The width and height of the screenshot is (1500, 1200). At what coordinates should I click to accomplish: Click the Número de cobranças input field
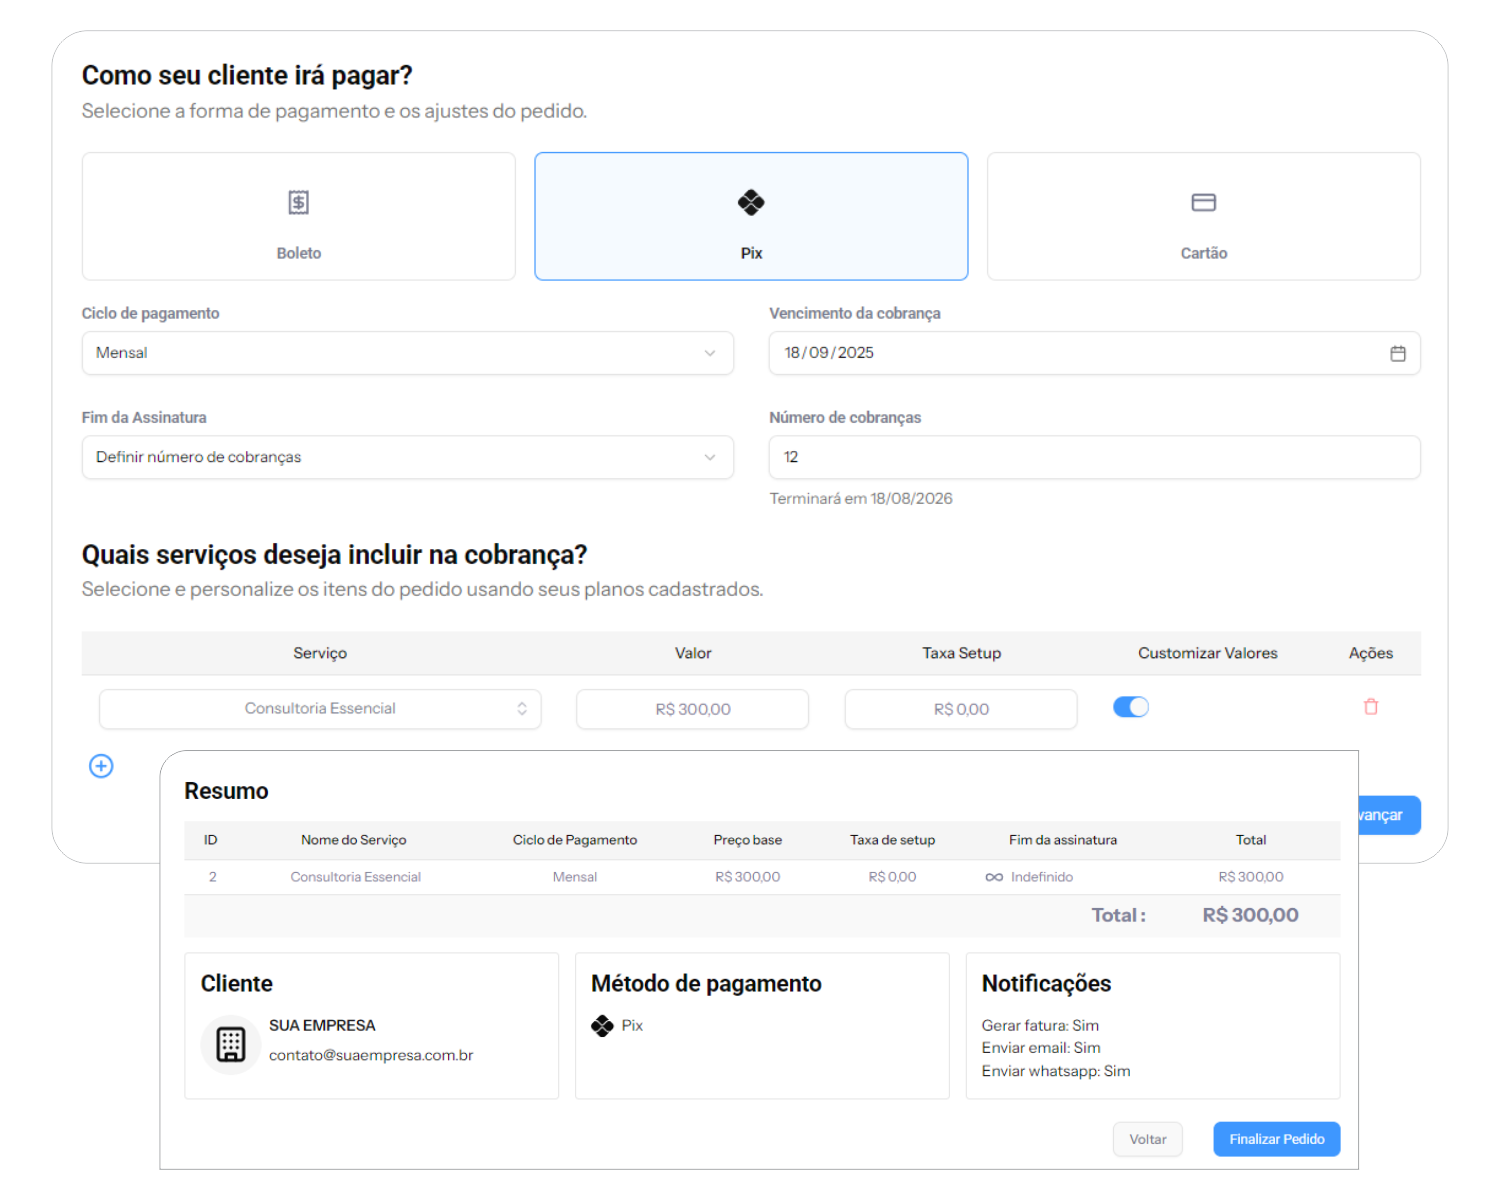pyautogui.click(x=1093, y=457)
